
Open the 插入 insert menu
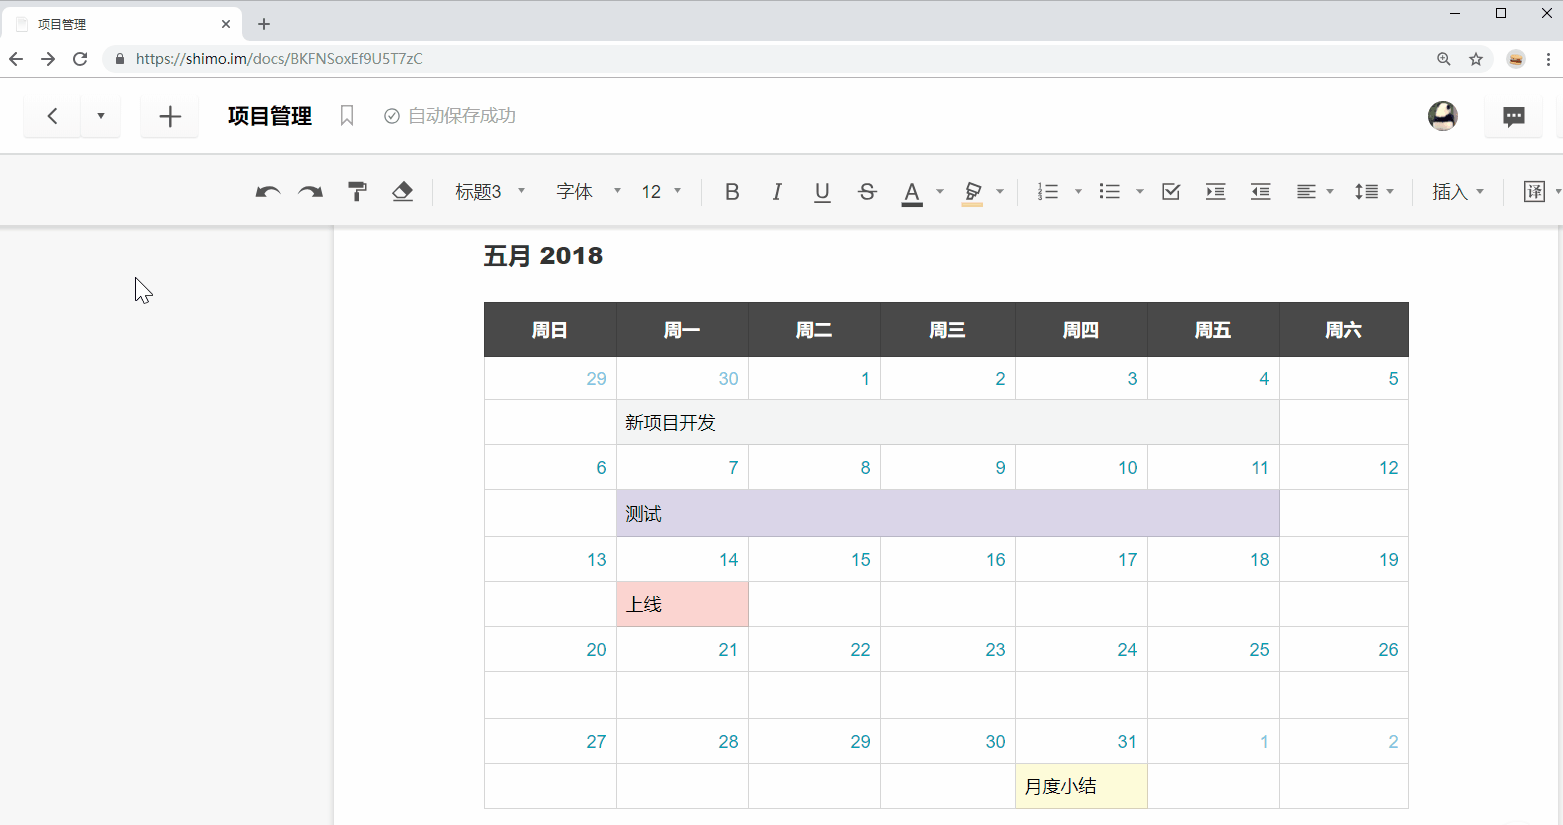pyautogui.click(x=1458, y=192)
